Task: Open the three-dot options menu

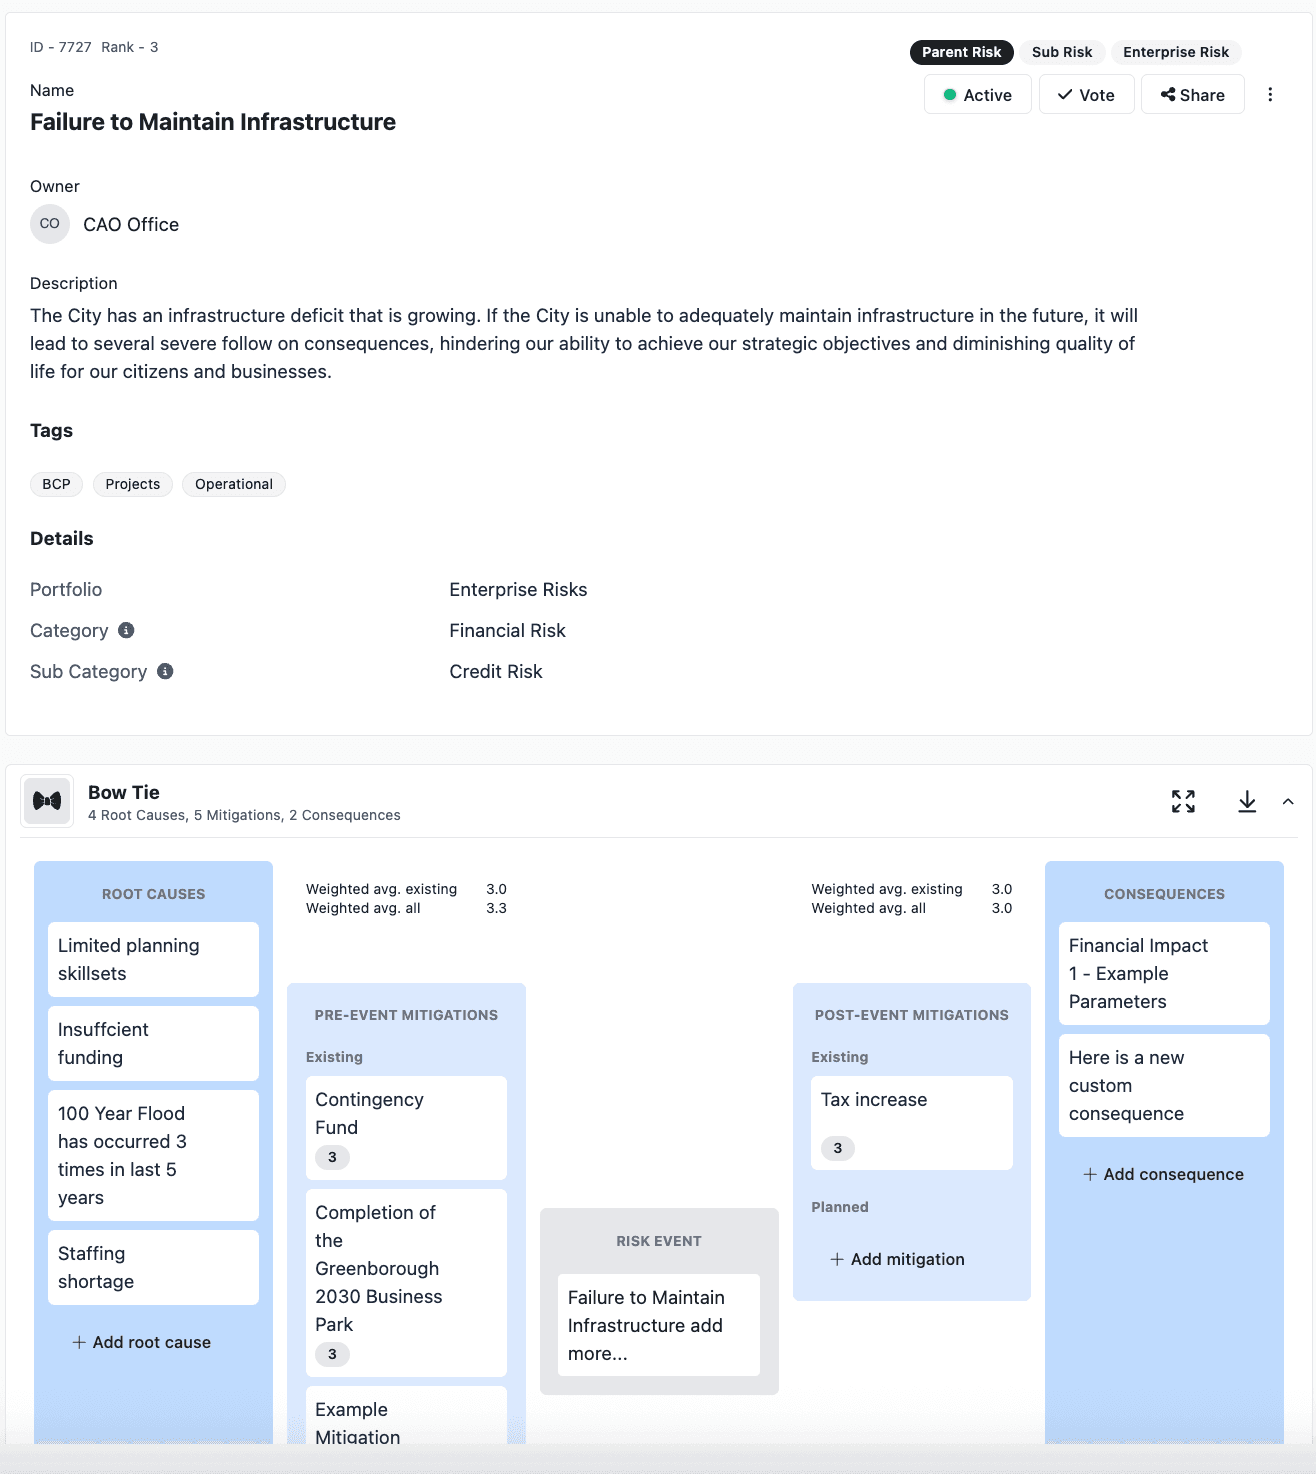Action: [1271, 94]
